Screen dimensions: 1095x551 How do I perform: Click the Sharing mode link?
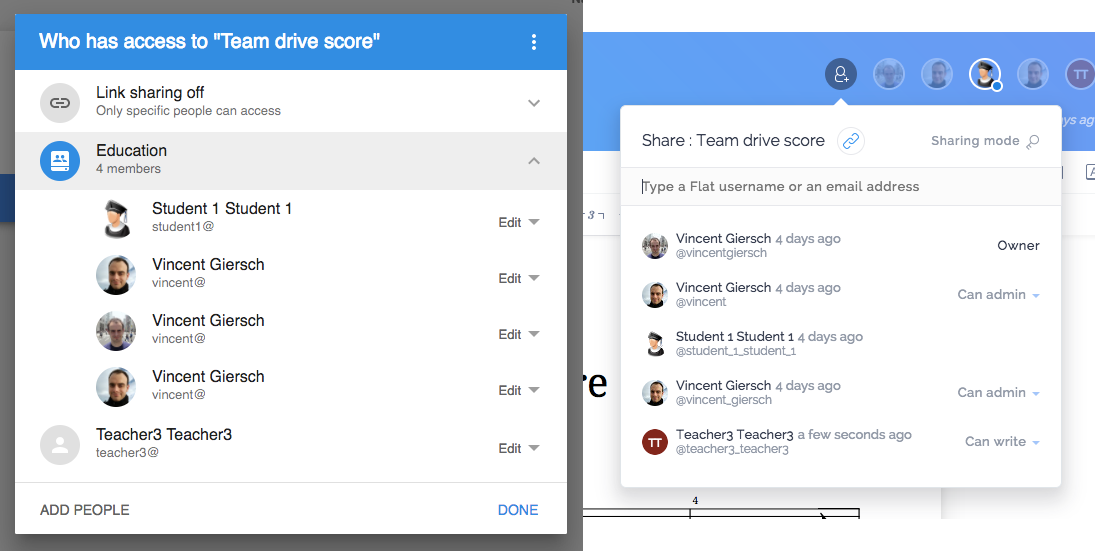coord(975,141)
